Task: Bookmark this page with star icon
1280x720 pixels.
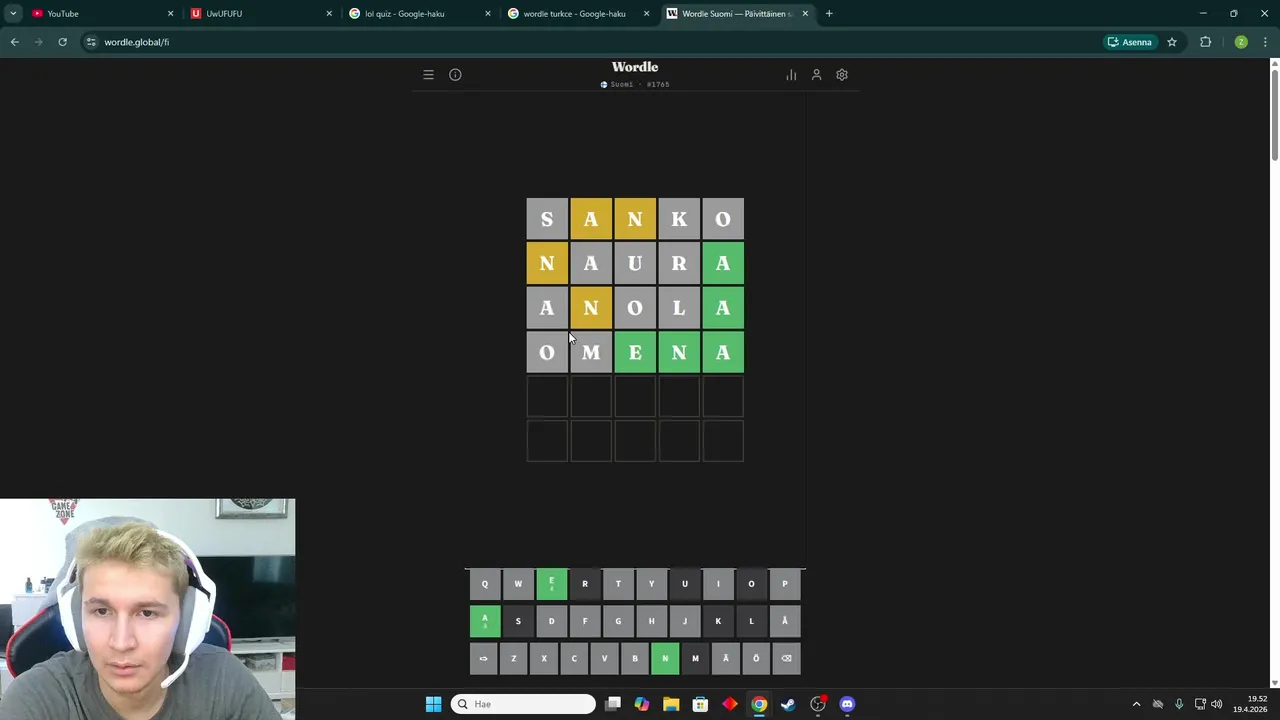Action: pos(1172,42)
